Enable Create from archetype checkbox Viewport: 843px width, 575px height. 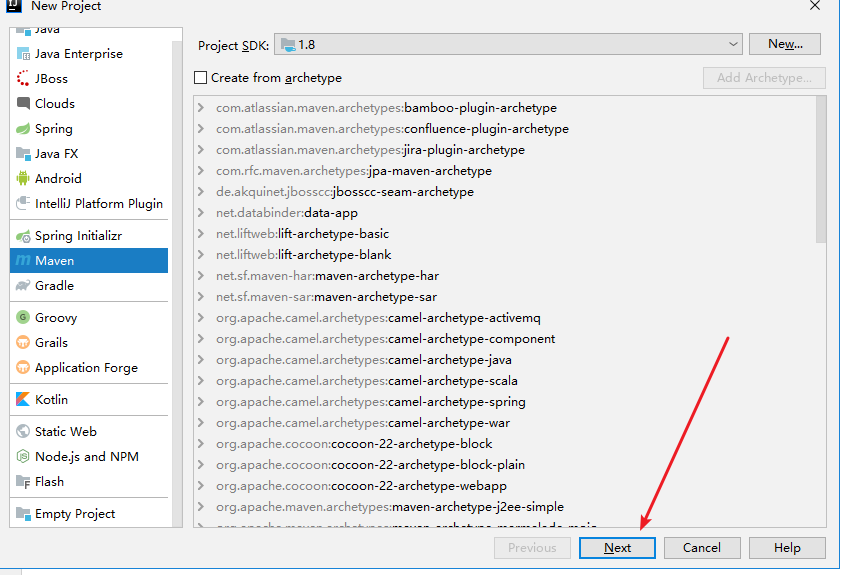pos(201,78)
